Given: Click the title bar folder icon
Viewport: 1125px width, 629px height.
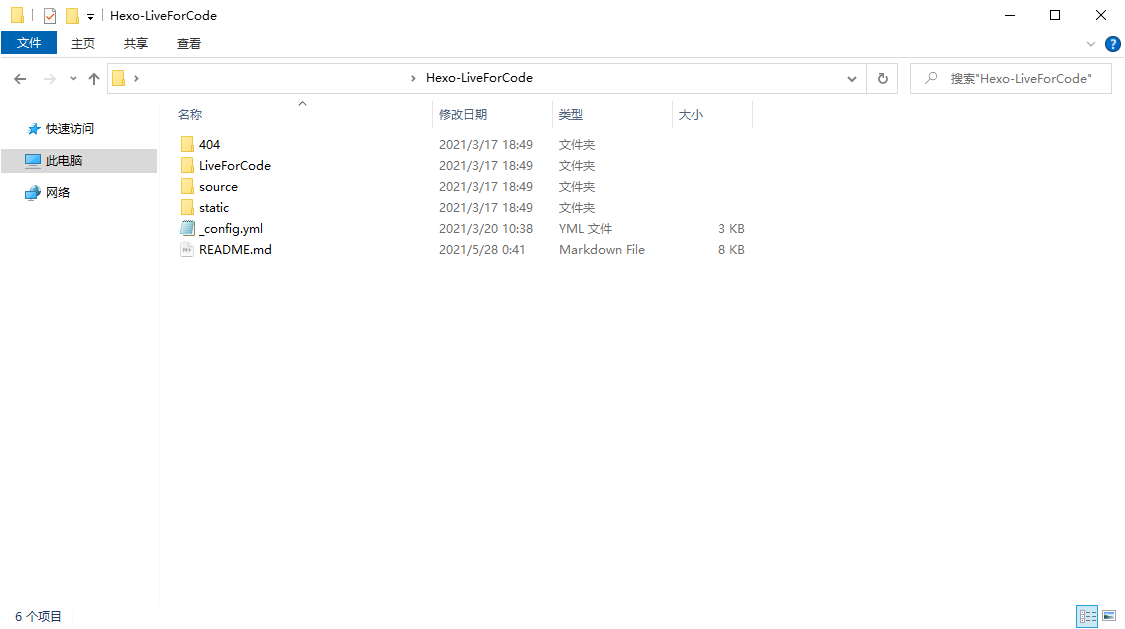Looking at the screenshot, I should [17, 15].
